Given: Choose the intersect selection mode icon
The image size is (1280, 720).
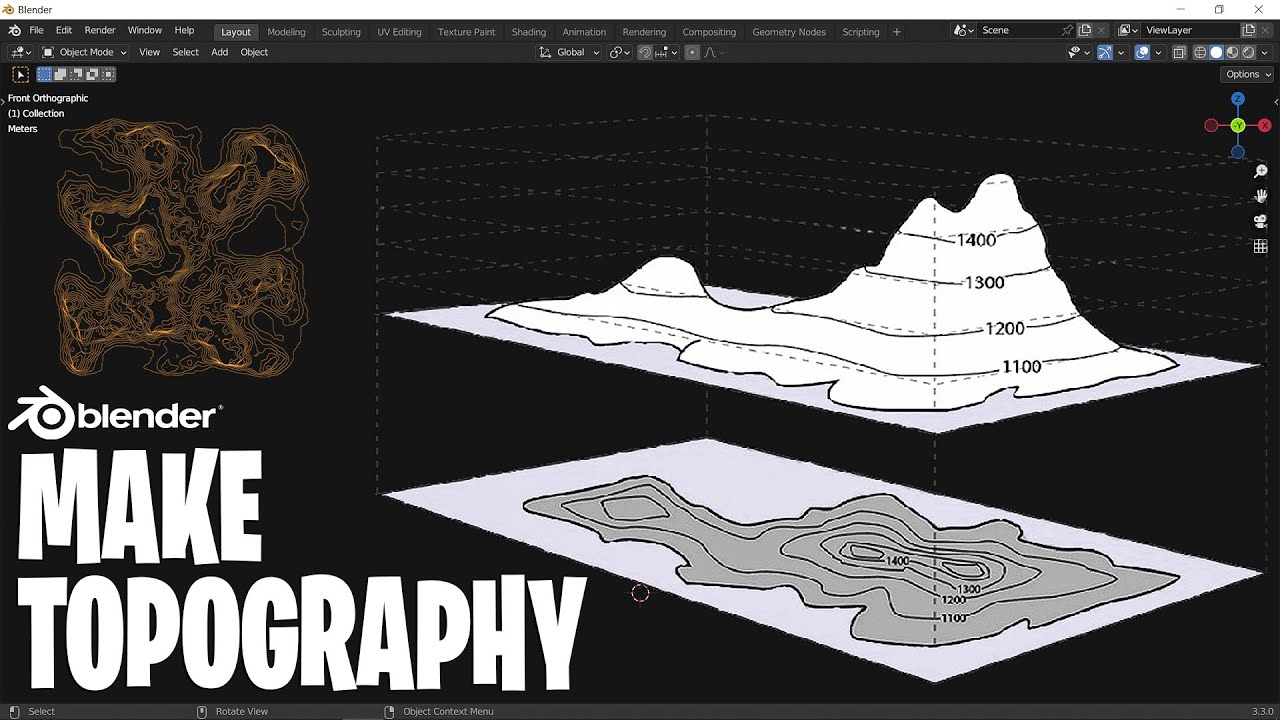Looking at the screenshot, I should pyautogui.click(x=108, y=74).
